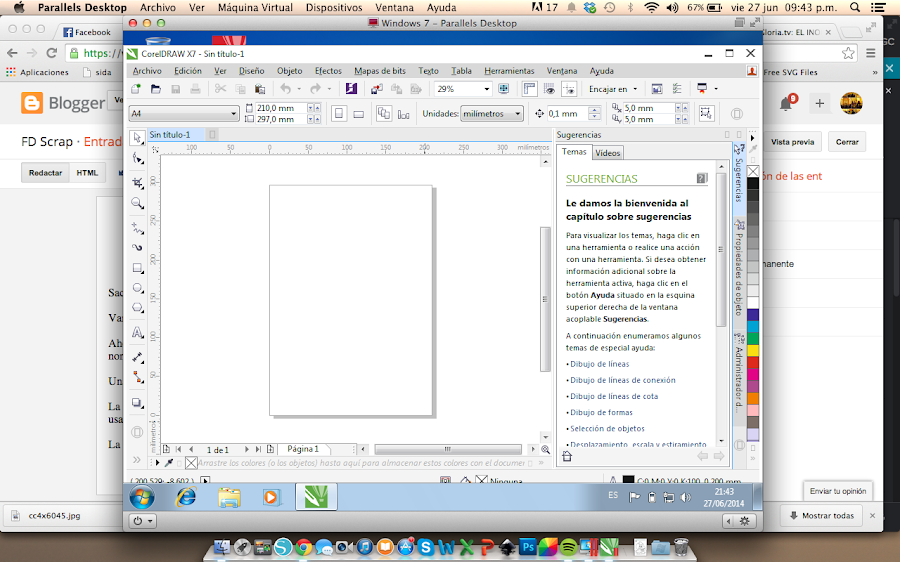
Task: Click the home icon in Sugerencias panel
Action: coord(567,456)
